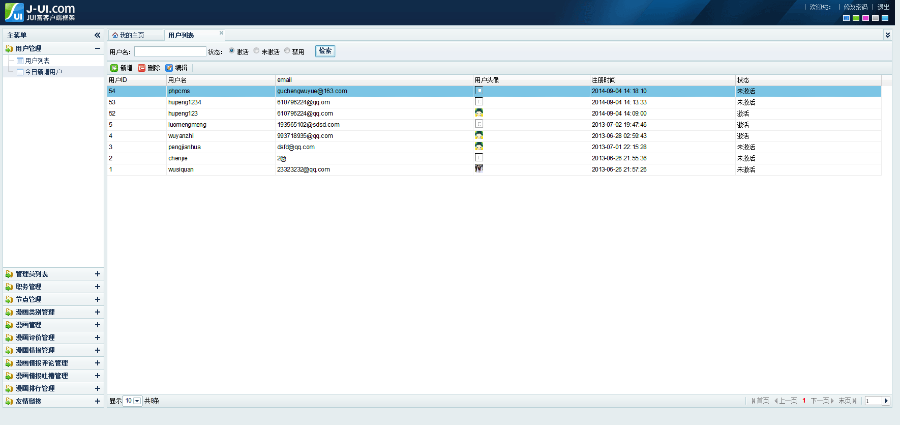900x425 pixels.
Task: Click the green add (新增) toolbar icon
Action: click(114, 68)
